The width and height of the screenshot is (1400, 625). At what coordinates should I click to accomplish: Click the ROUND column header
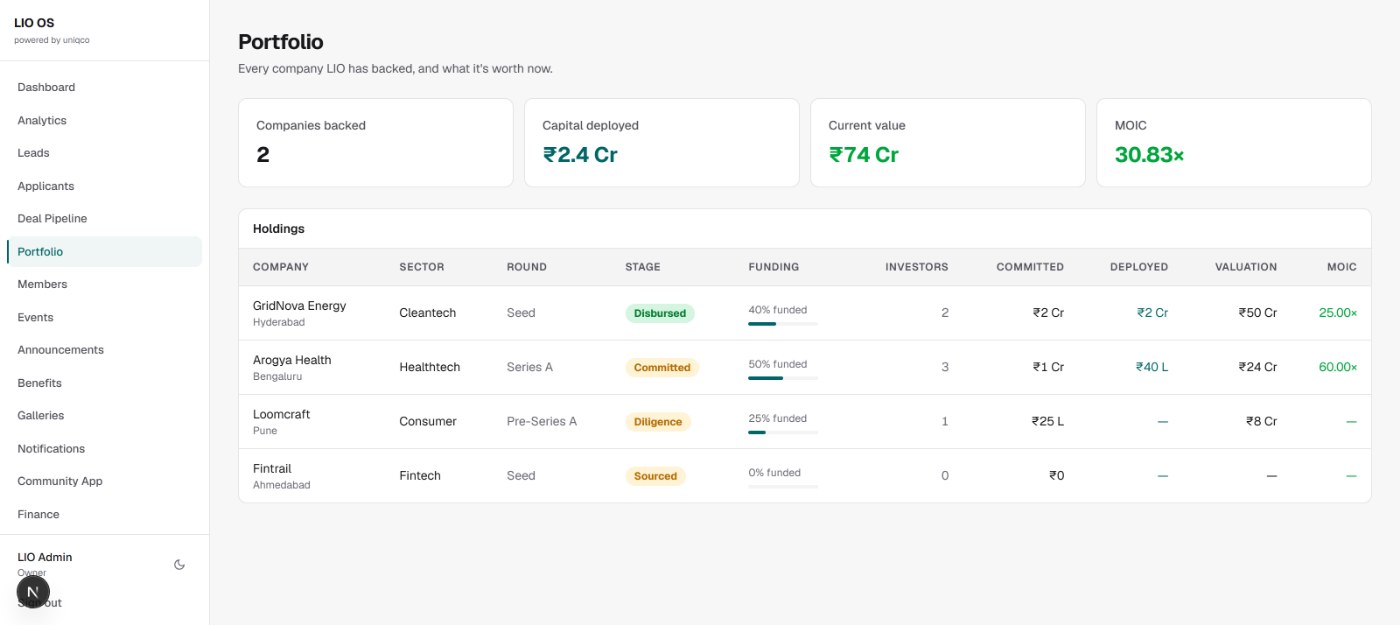coord(527,267)
